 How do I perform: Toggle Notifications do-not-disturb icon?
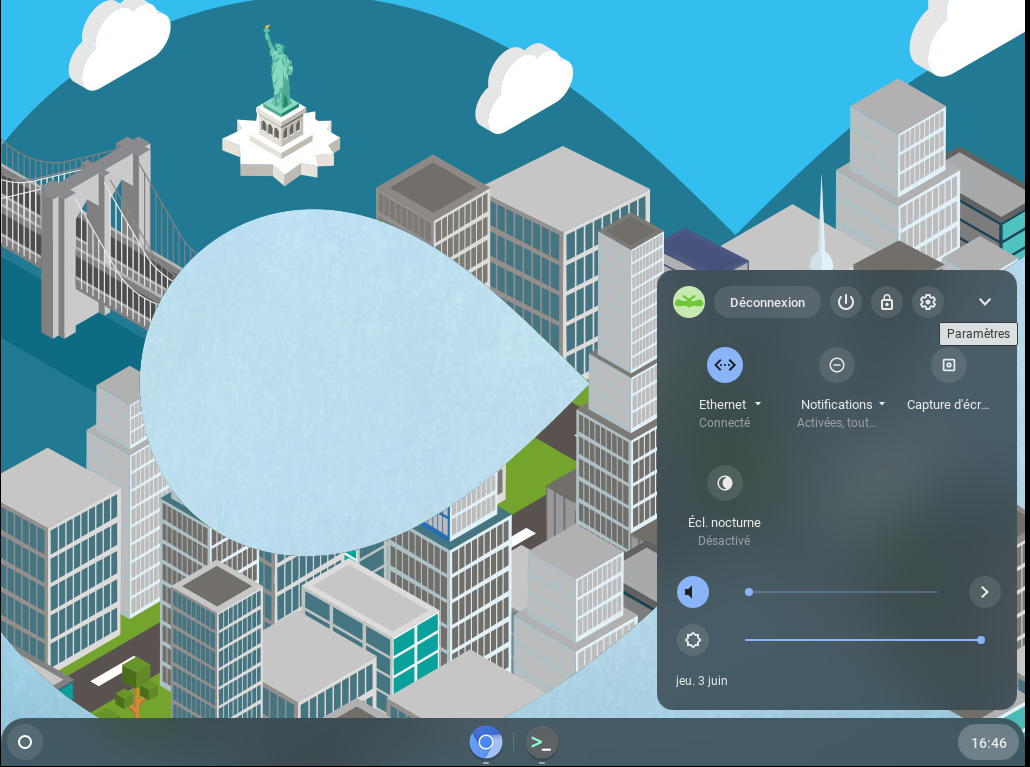837,365
